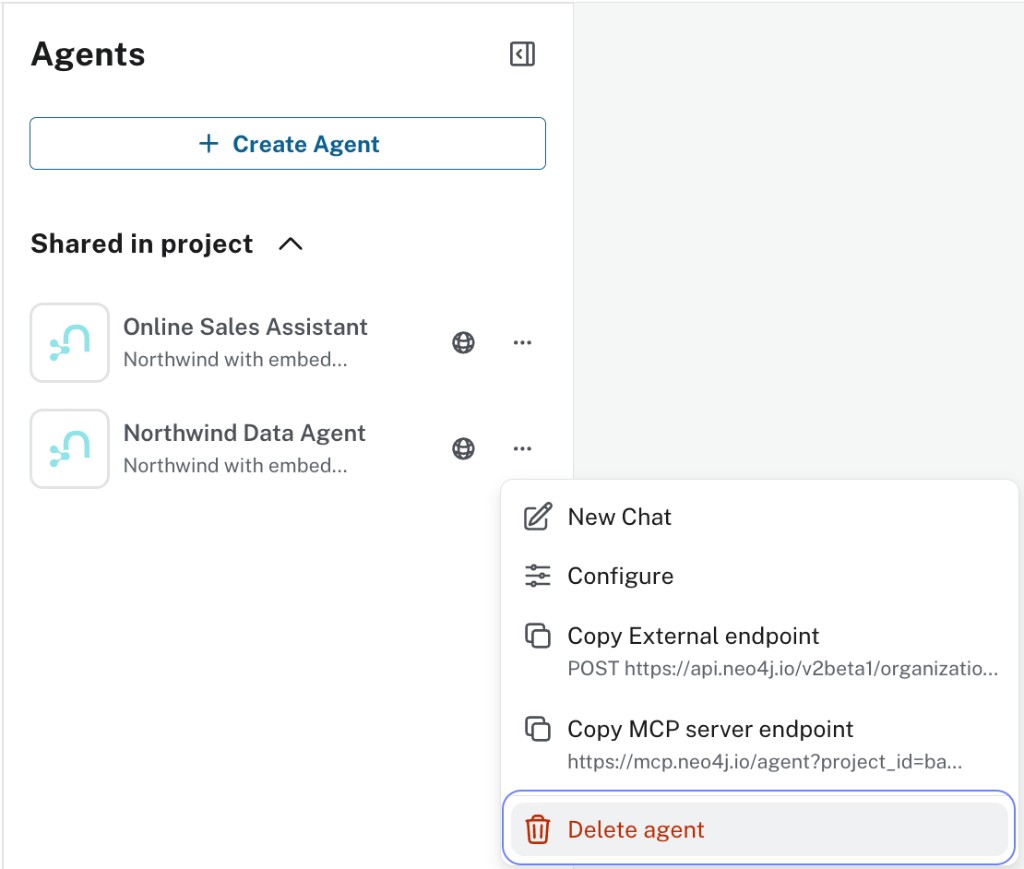
Task: Select Configure in the context menu
Action: tap(620, 575)
